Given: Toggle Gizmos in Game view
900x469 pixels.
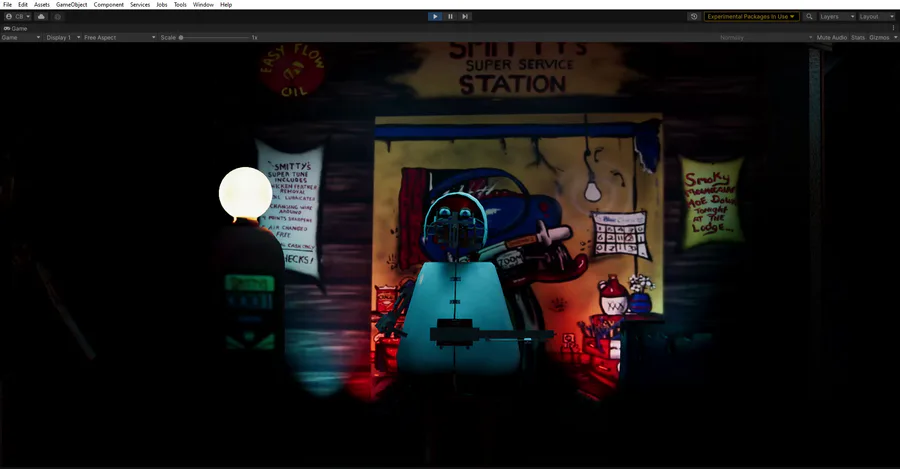Looking at the screenshot, I should [x=879, y=37].
